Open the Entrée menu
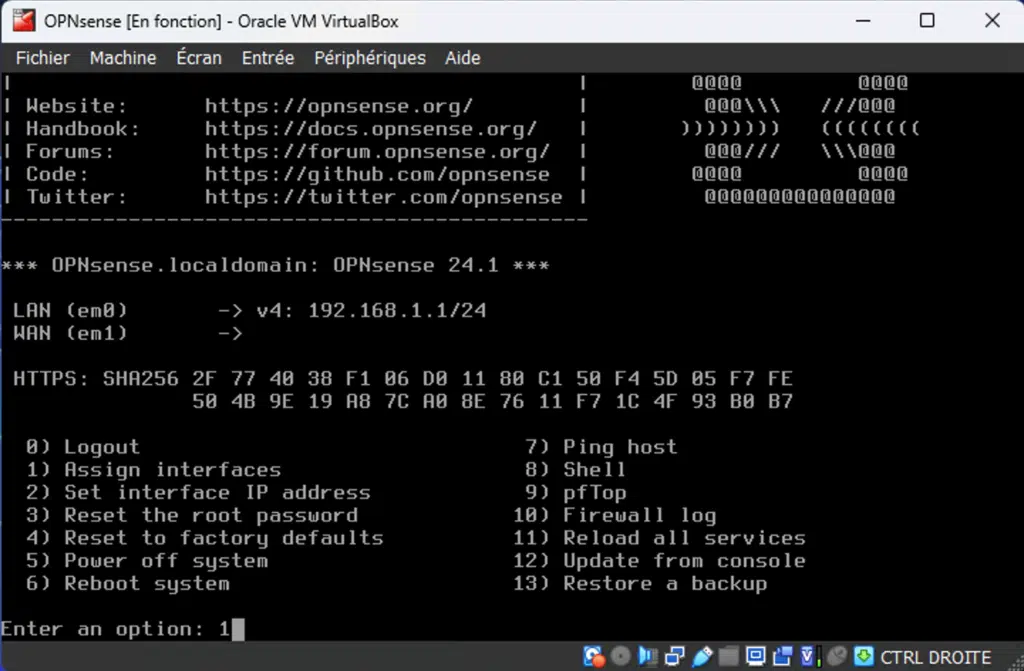Viewport: 1024px width, 671px height. (268, 58)
